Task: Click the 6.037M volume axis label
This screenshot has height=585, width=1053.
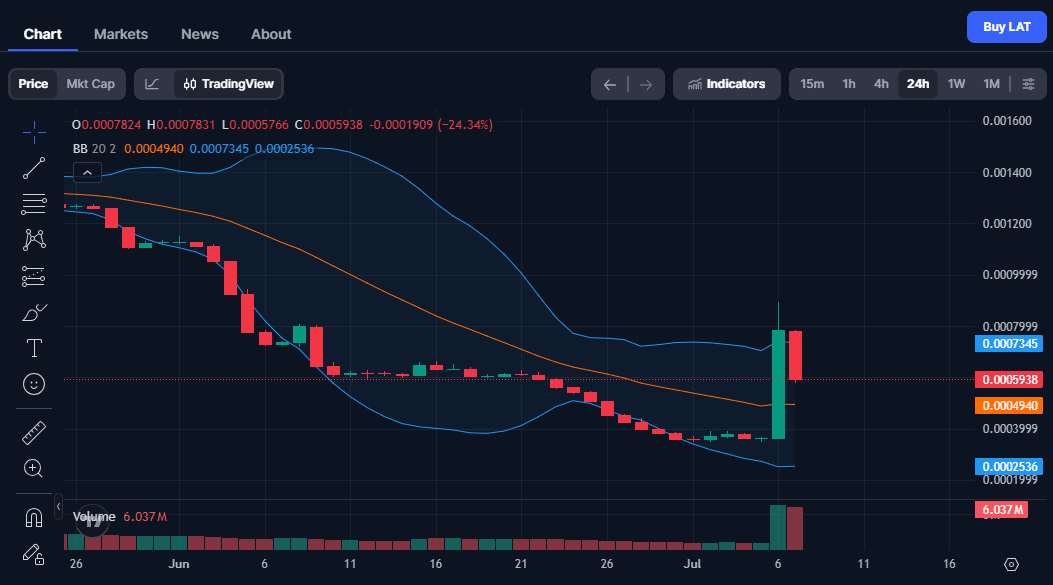Action: pos(1001,510)
